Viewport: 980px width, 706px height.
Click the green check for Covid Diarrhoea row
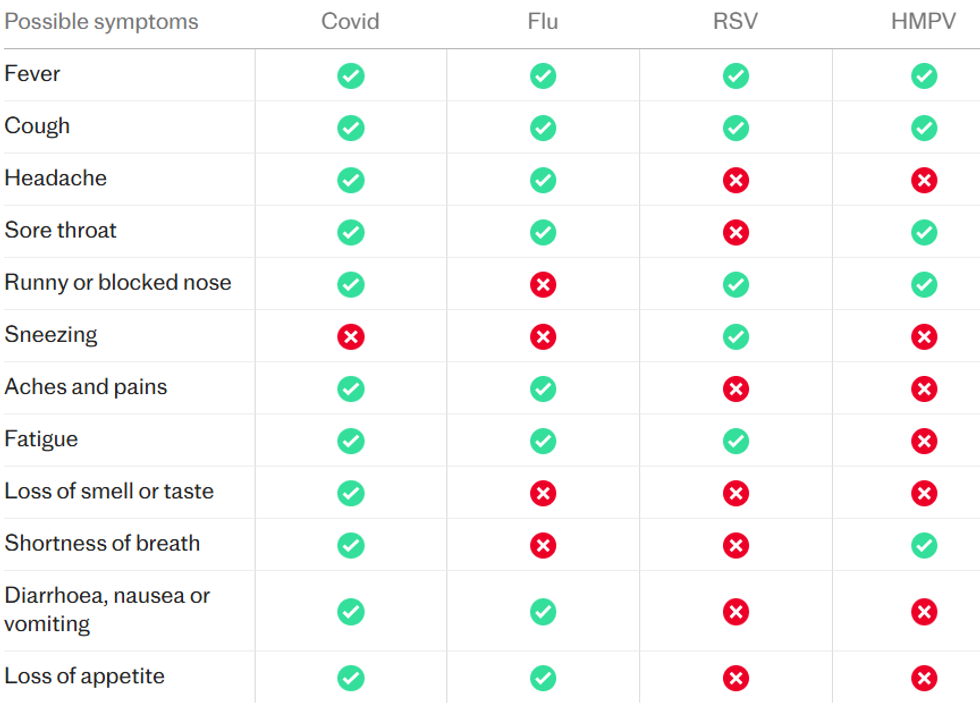351,611
